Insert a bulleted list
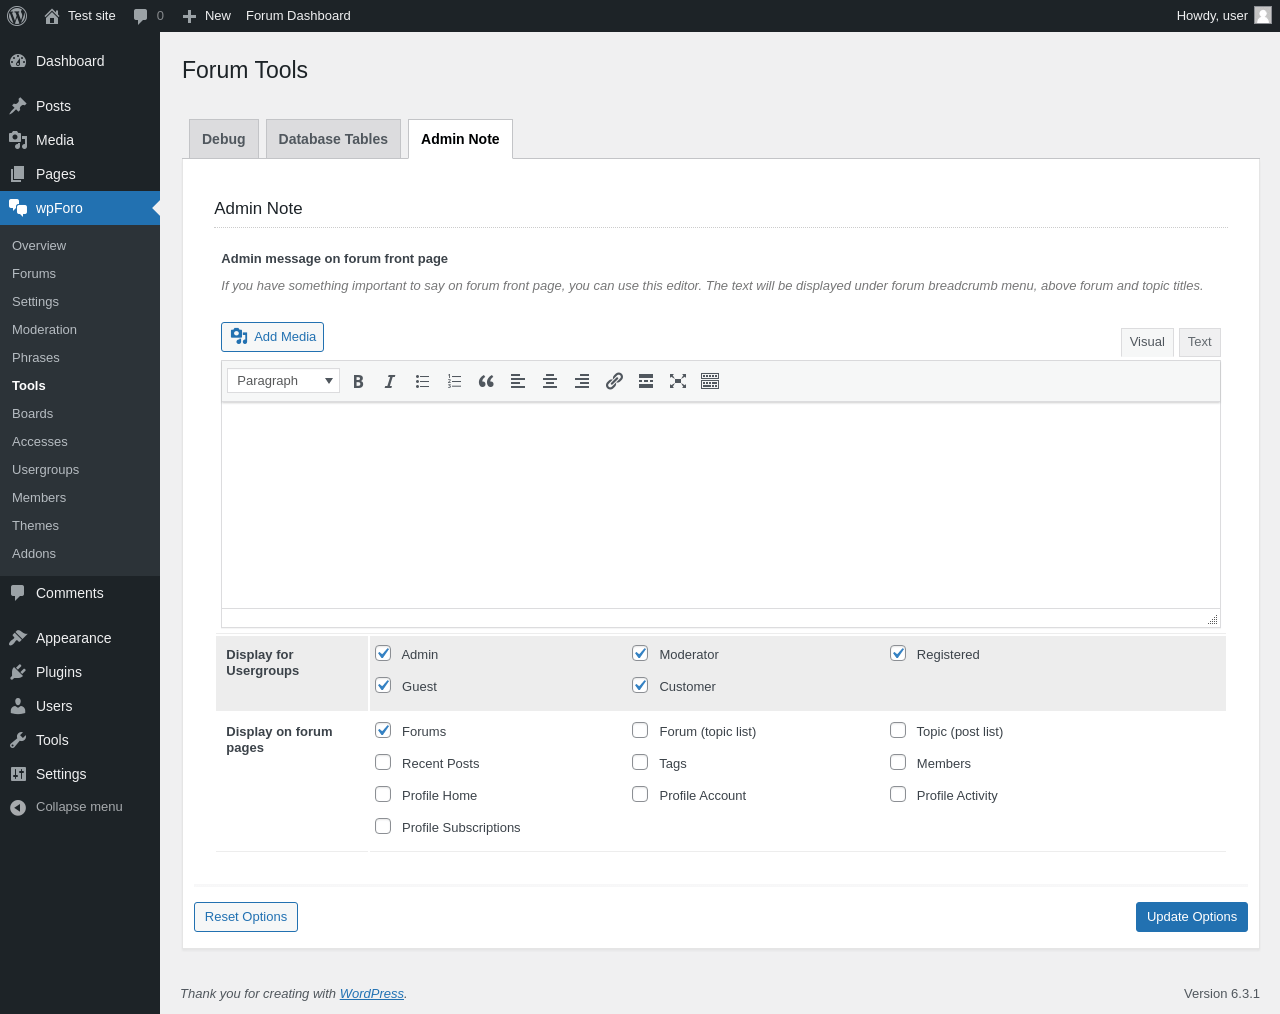1280x1014 pixels. [x=422, y=381]
